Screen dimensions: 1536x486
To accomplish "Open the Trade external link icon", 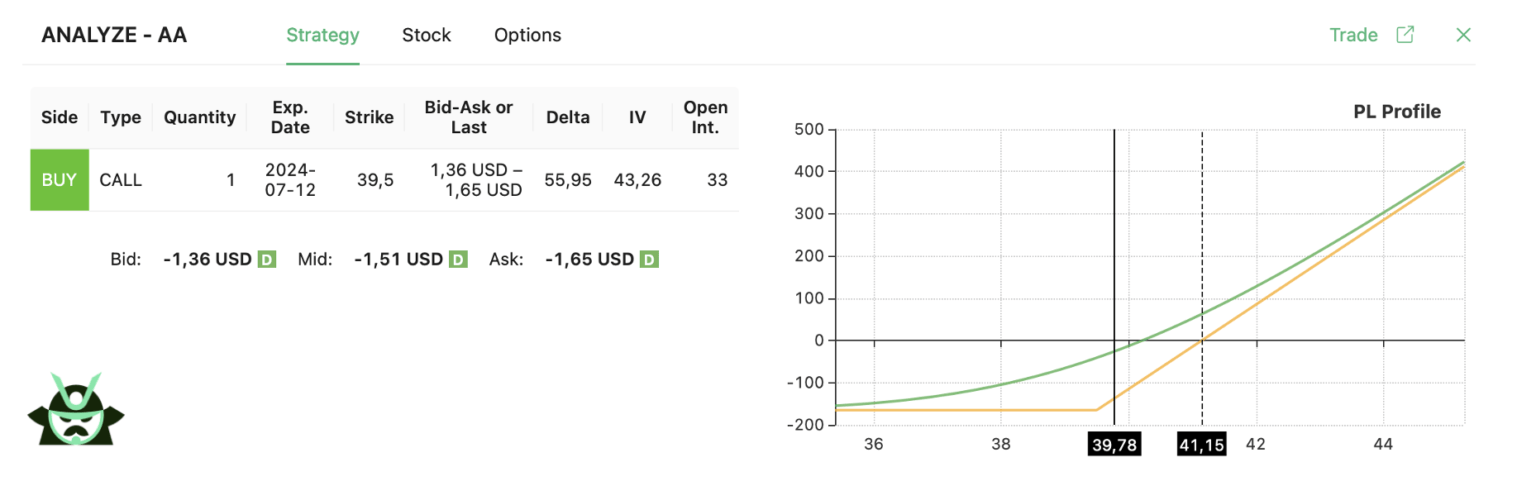I will click(x=1405, y=35).
